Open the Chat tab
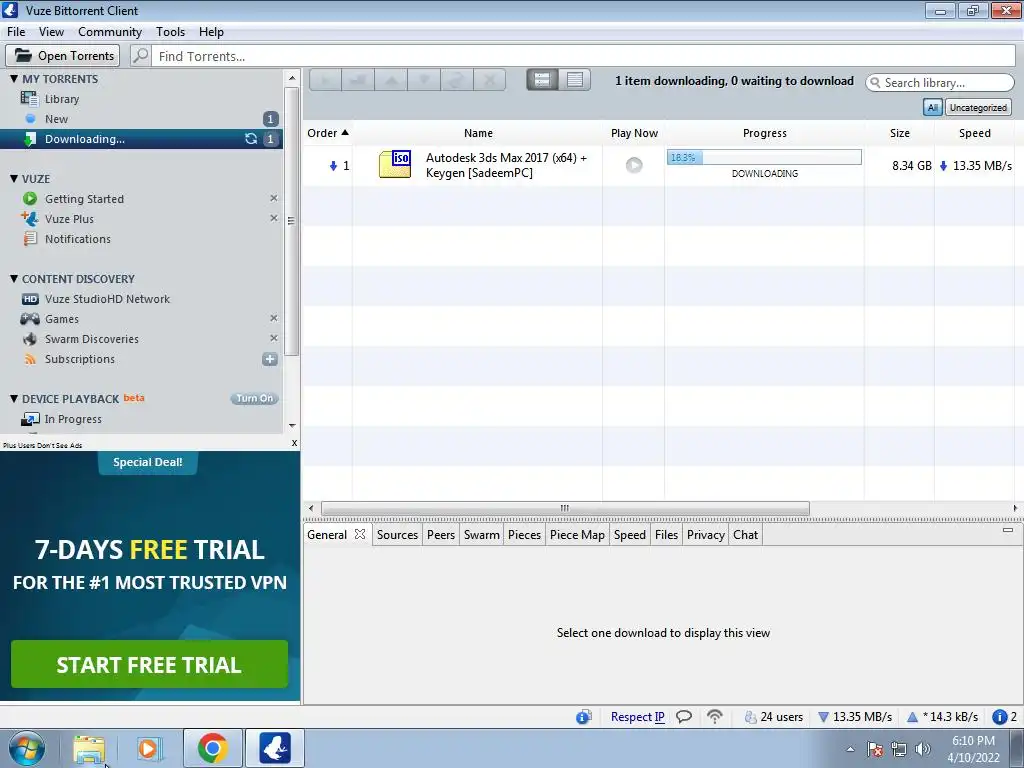 coord(745,535)
